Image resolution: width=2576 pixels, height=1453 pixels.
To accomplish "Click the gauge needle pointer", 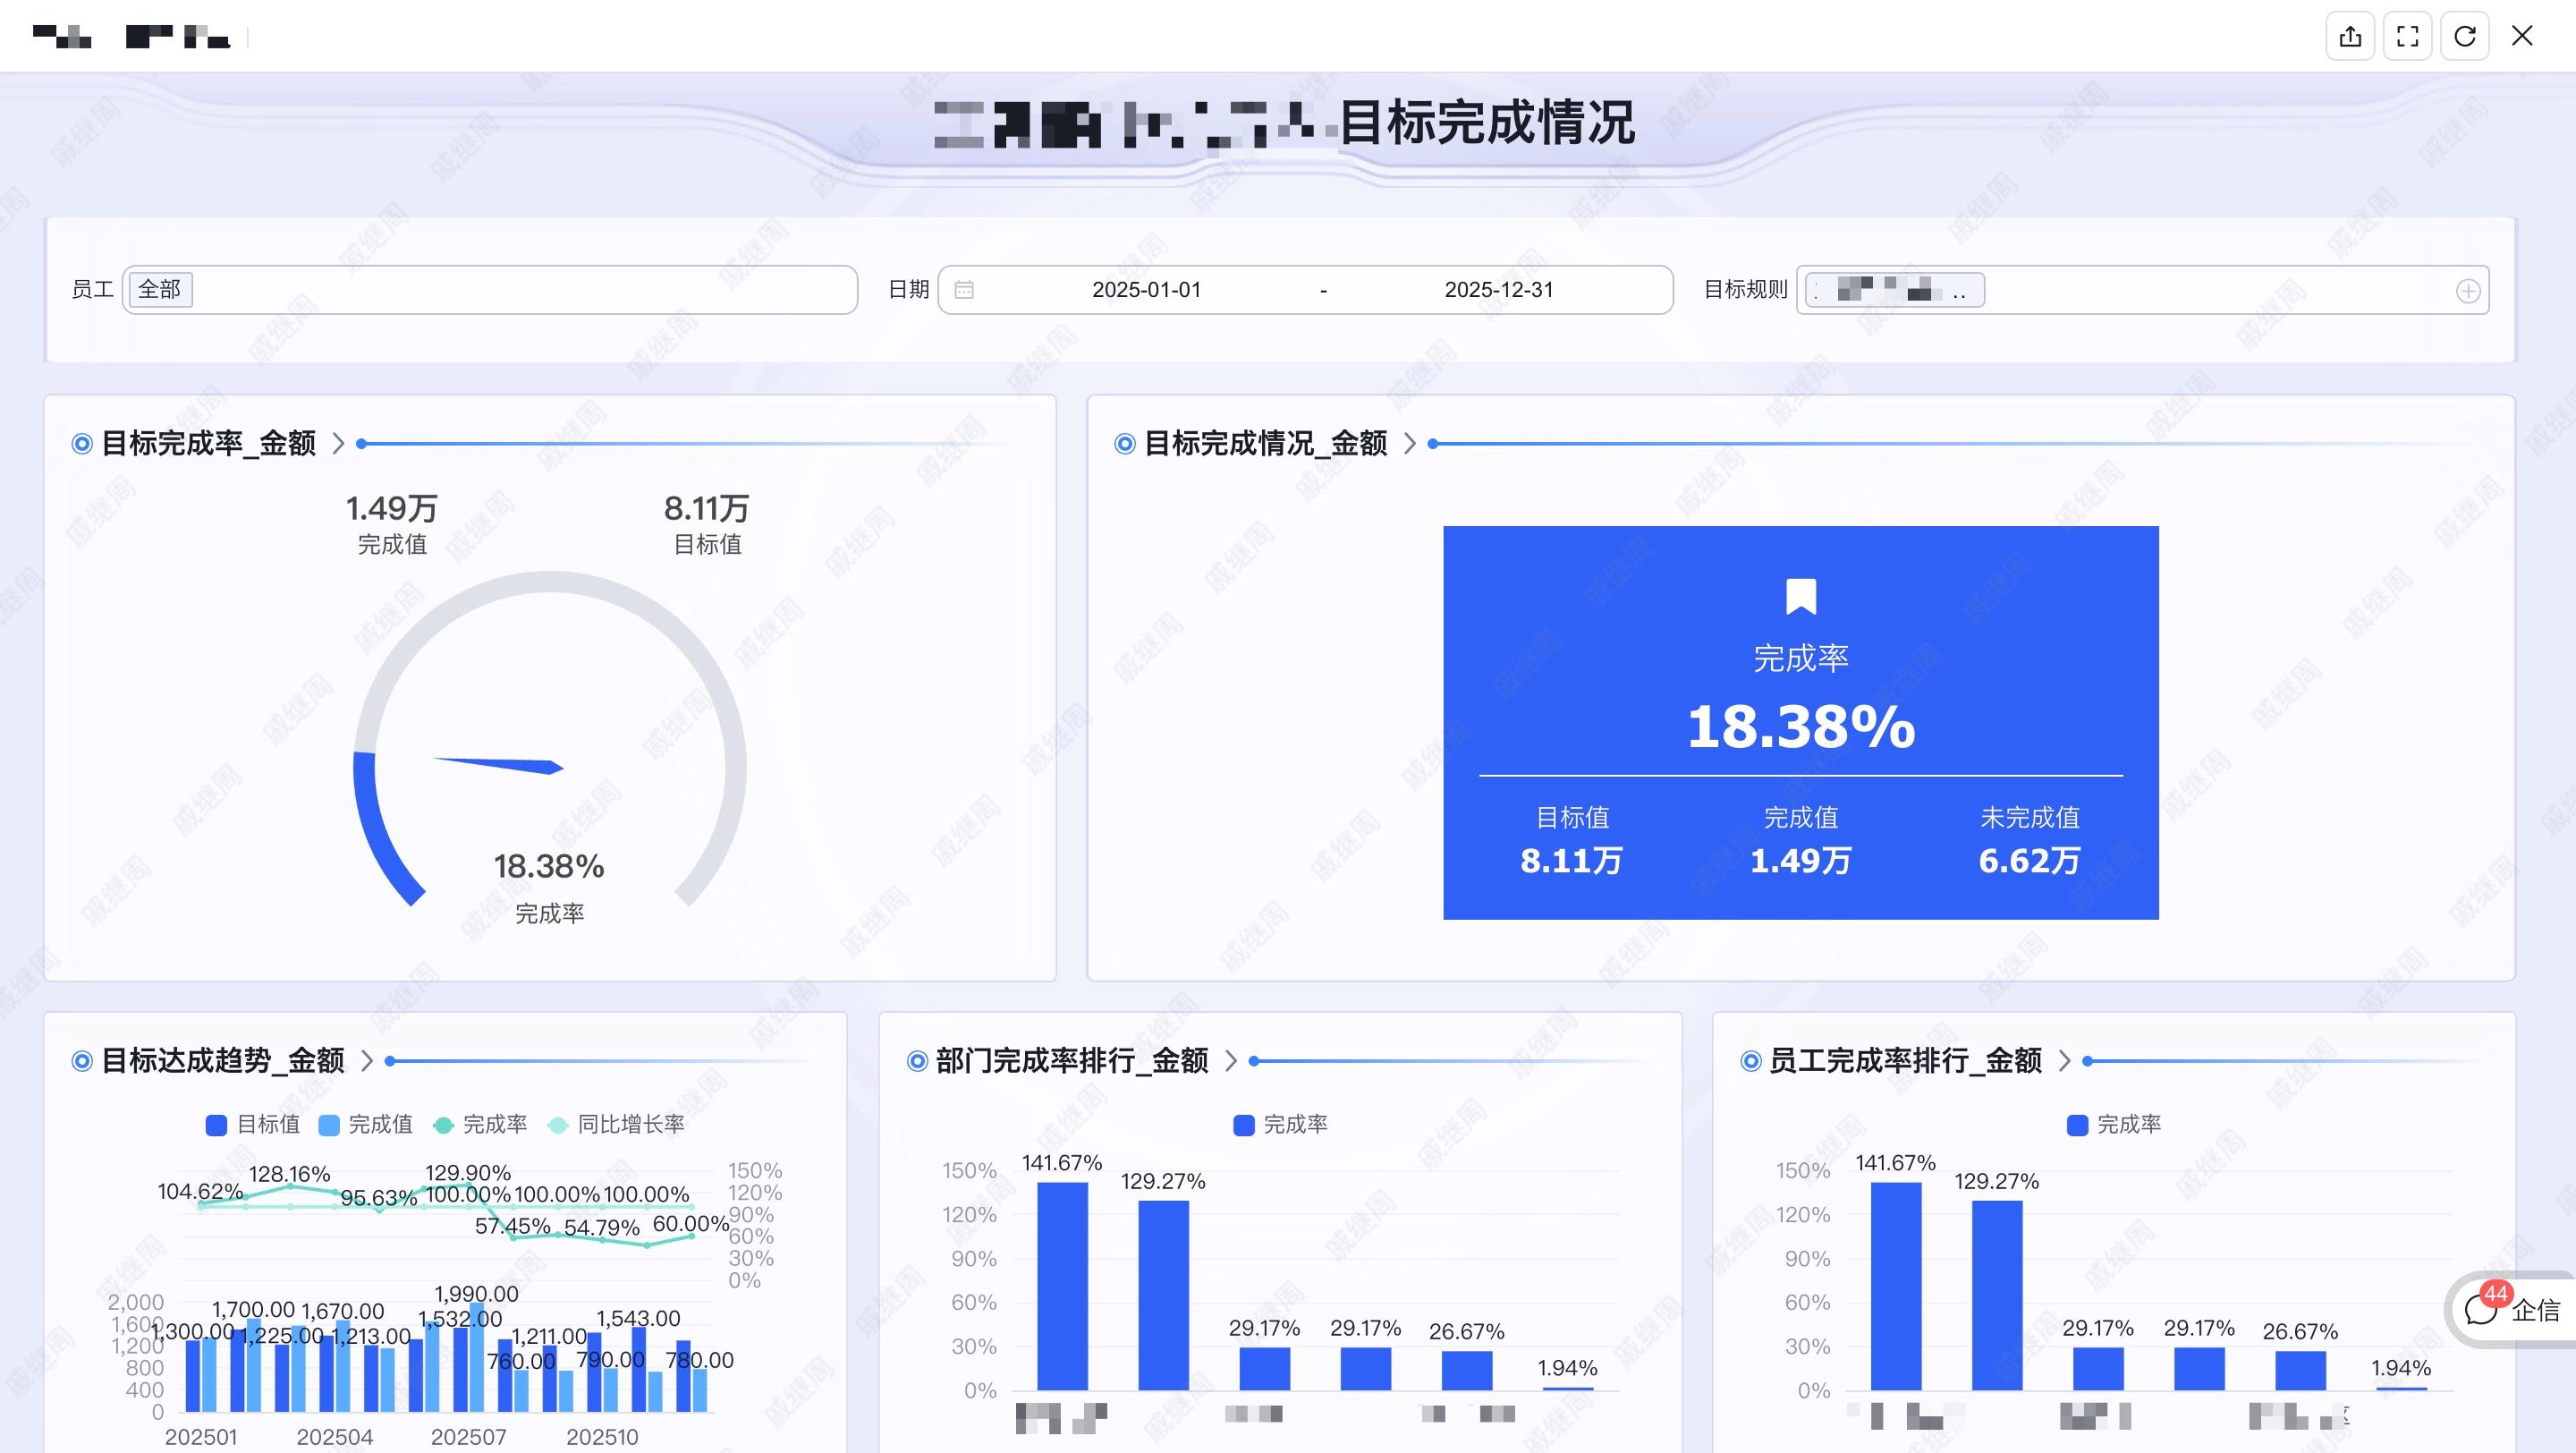I will (x=498, y=765).
